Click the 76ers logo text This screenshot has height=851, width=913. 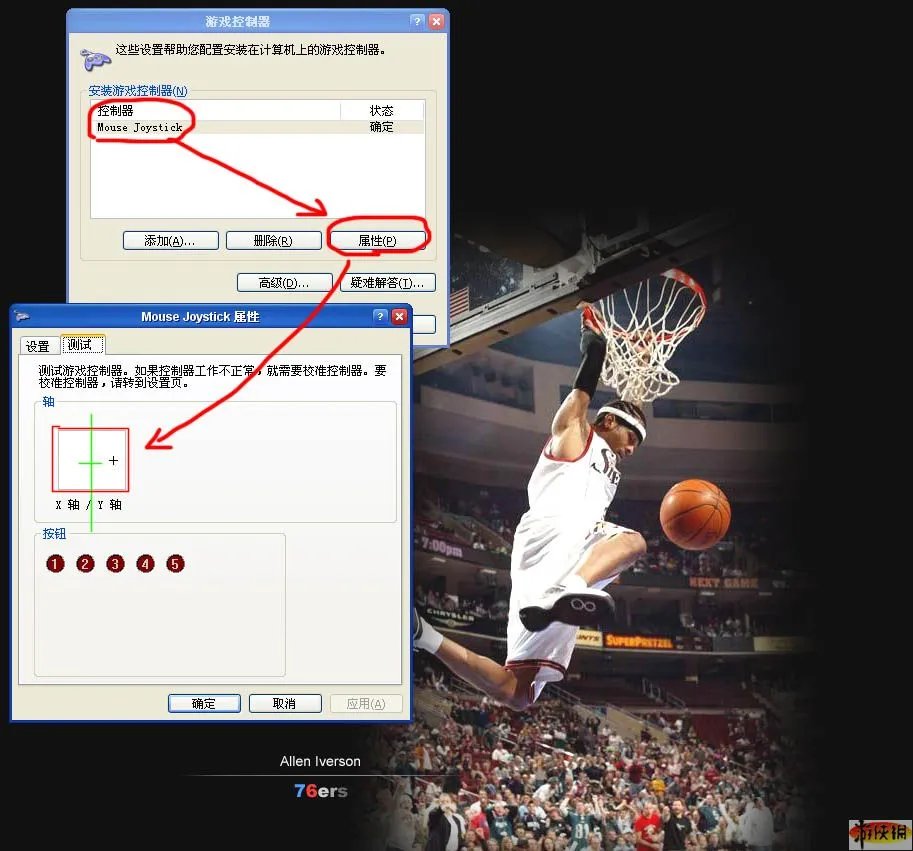tap(321, 790)
